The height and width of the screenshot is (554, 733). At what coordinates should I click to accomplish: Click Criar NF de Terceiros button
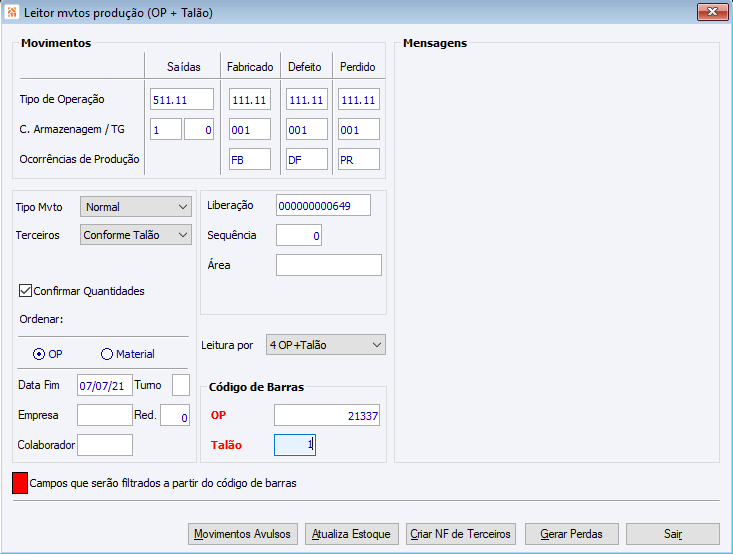462,534
